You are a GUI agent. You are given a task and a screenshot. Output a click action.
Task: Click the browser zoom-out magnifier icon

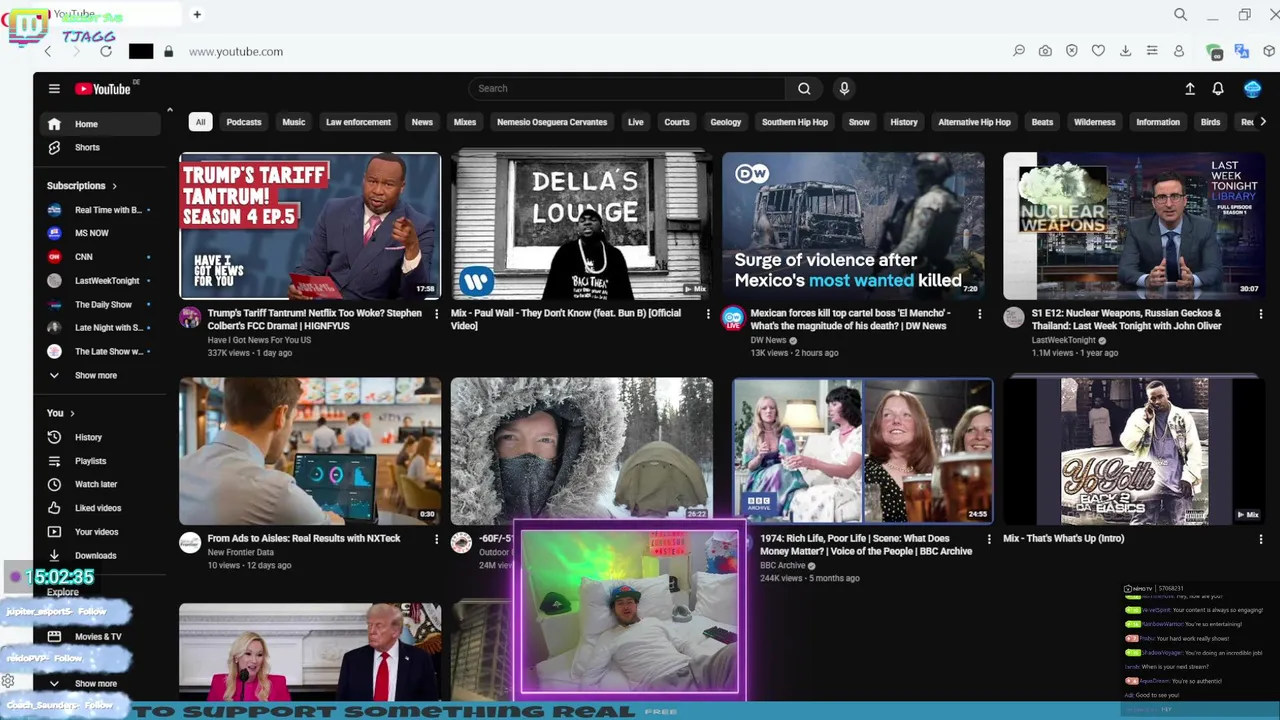click(x=1019, y=51)
